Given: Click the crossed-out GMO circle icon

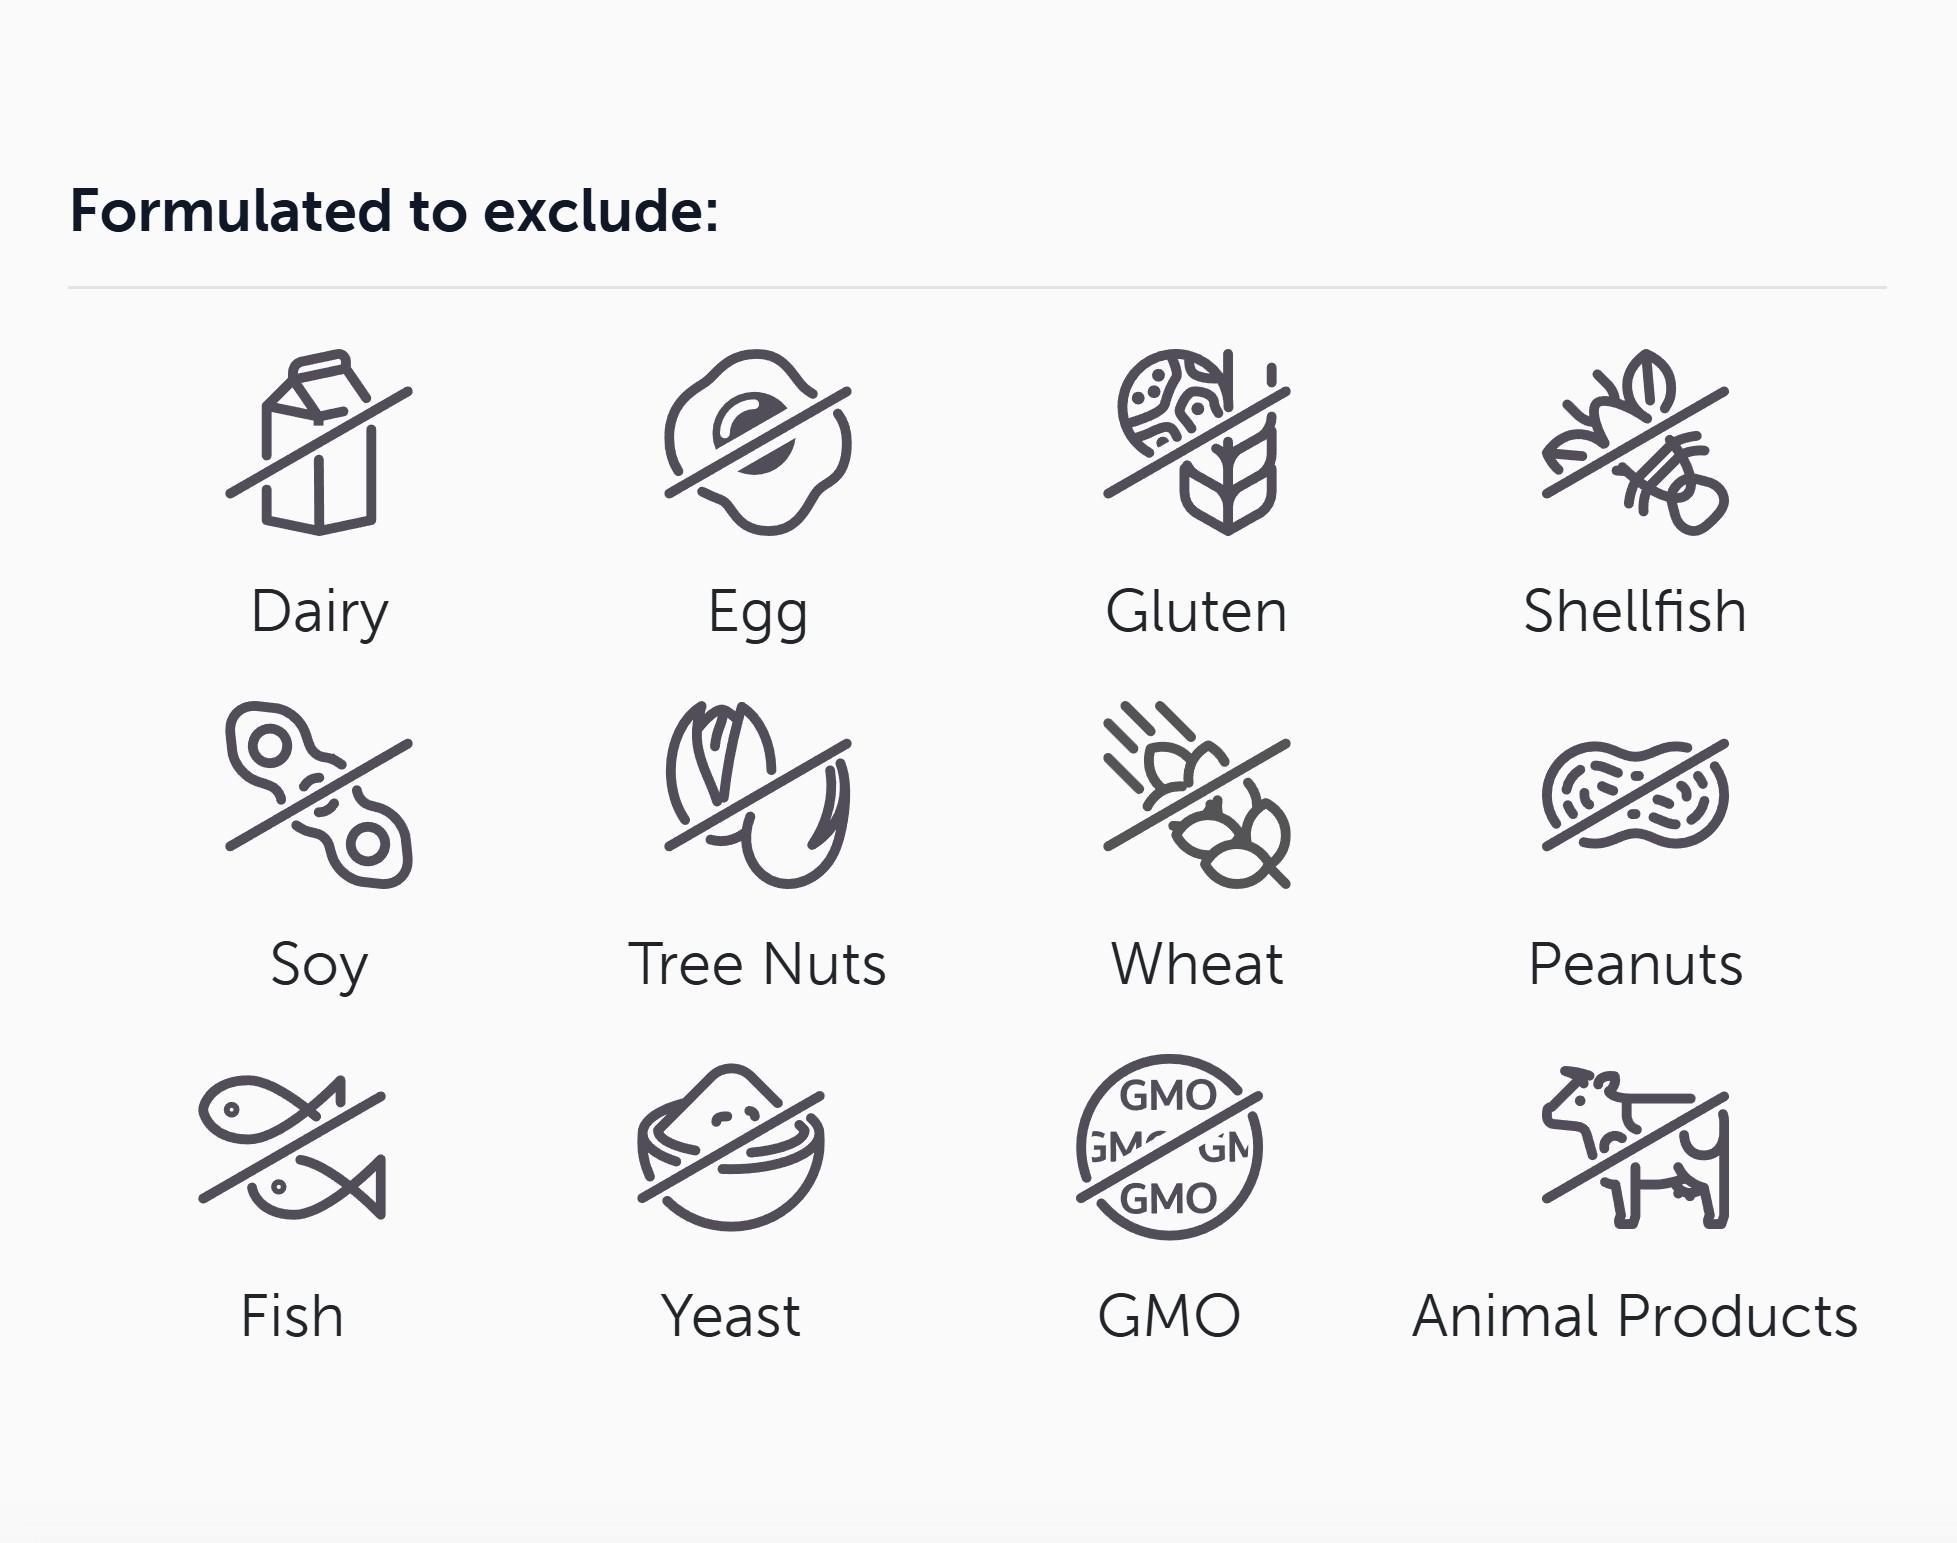Looking at the screenshot, I should (x=1169, y=1147).
